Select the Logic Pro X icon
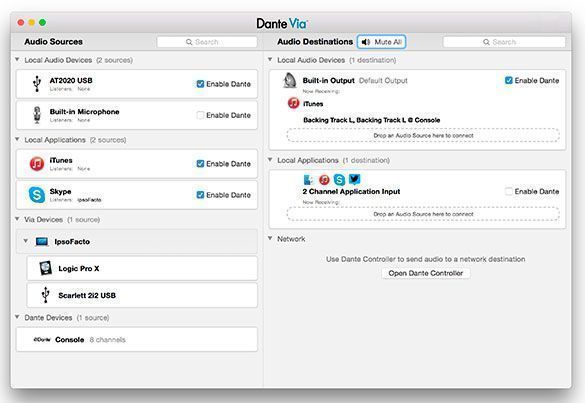The width and height of the screenshot is (585, 403). [x=46, y=268]
